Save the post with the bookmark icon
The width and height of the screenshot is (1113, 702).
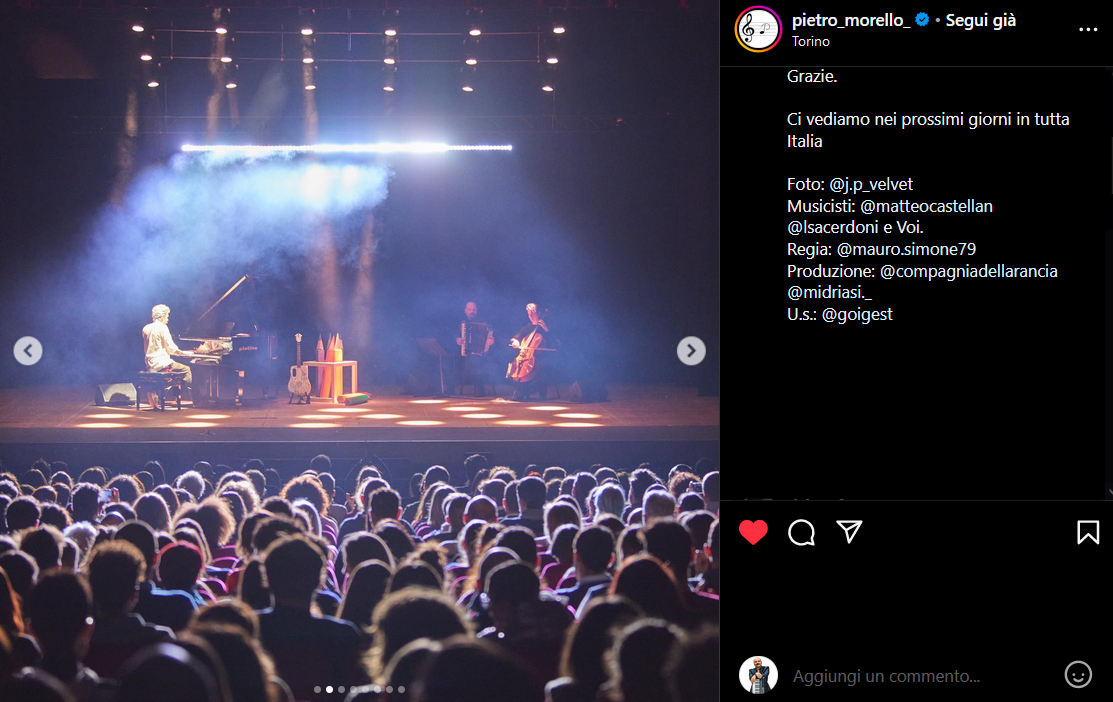coord(1088,532)
